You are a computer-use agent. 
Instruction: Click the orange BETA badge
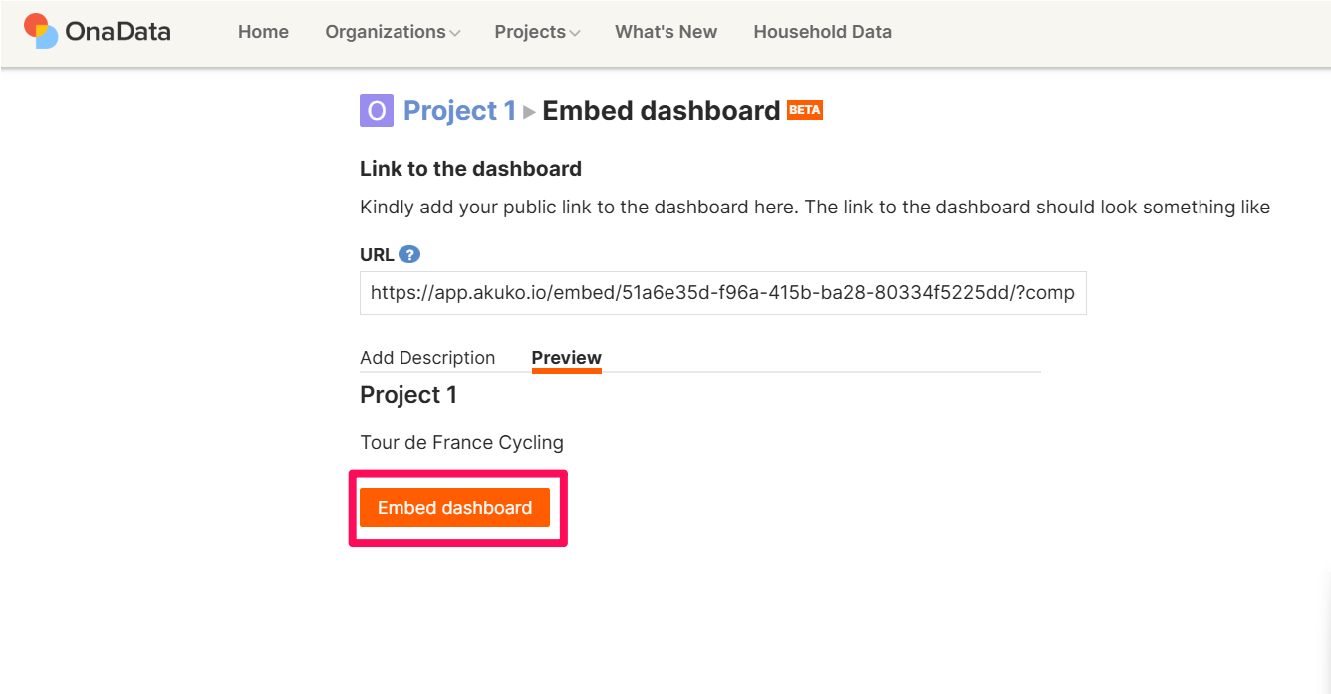coord(805,110)
